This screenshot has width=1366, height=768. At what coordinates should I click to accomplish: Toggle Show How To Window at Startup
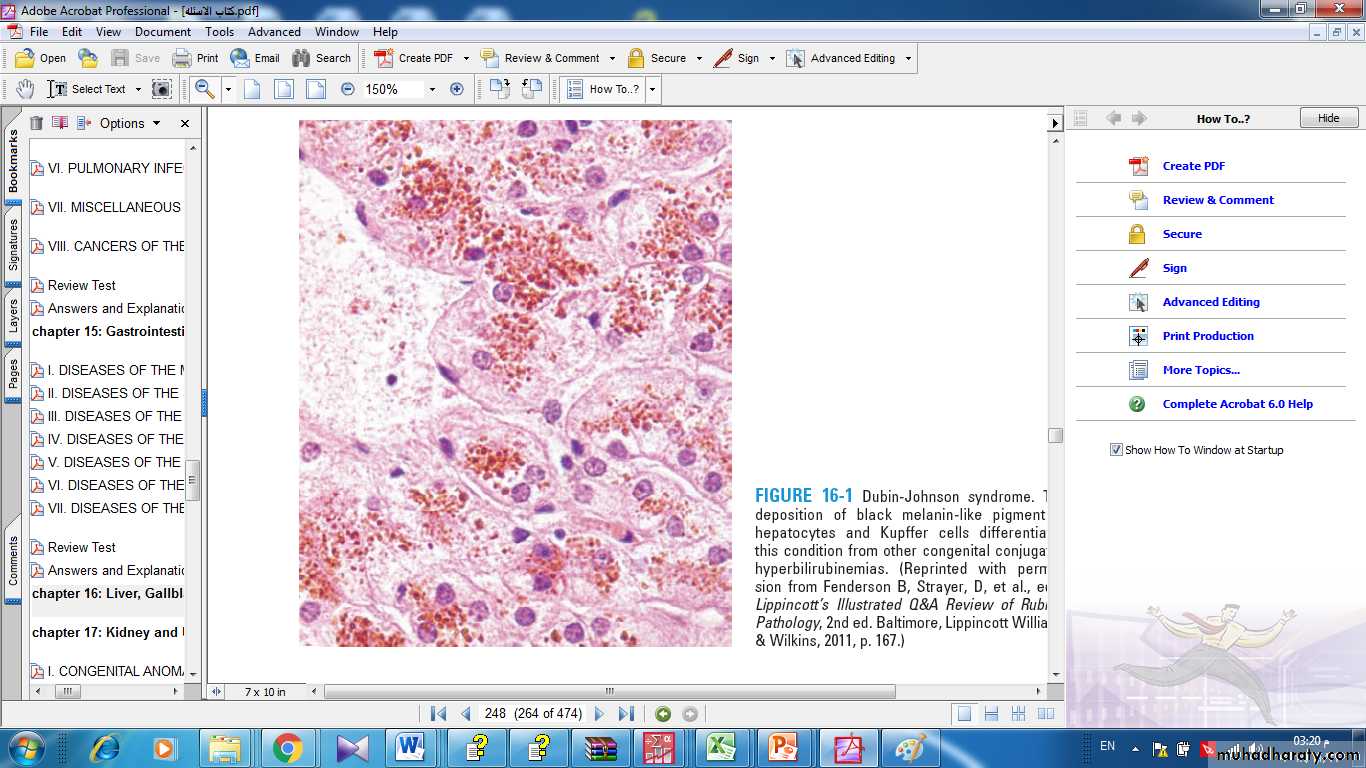[1116, 450]
